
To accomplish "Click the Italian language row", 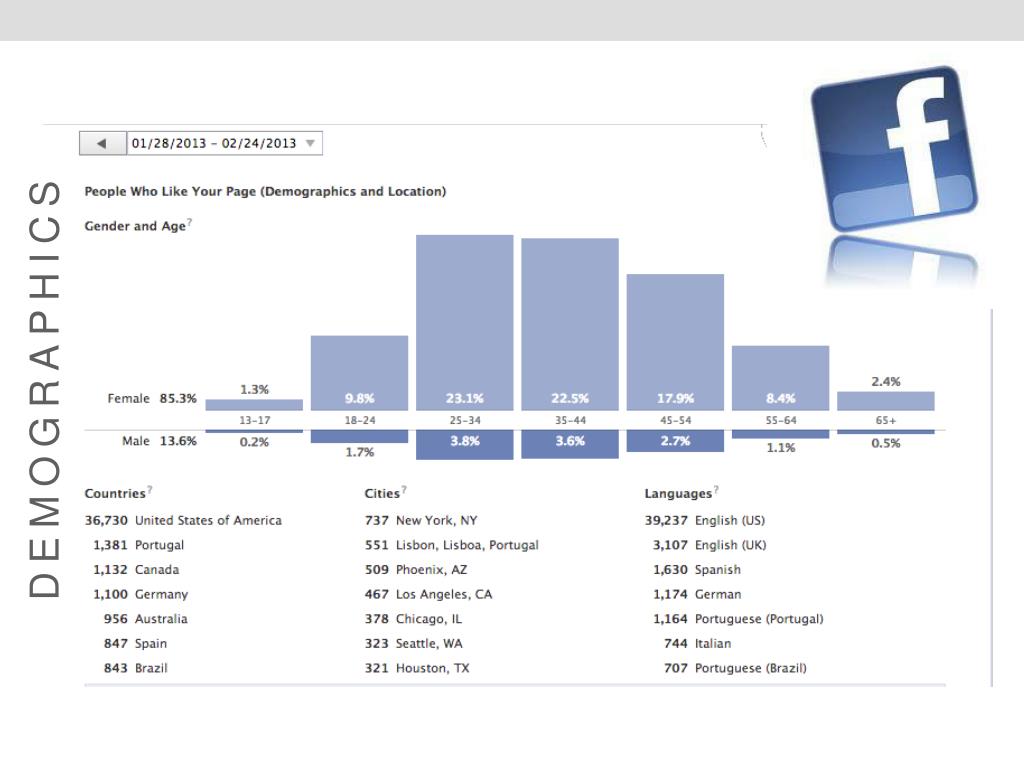I will point(697,644).
